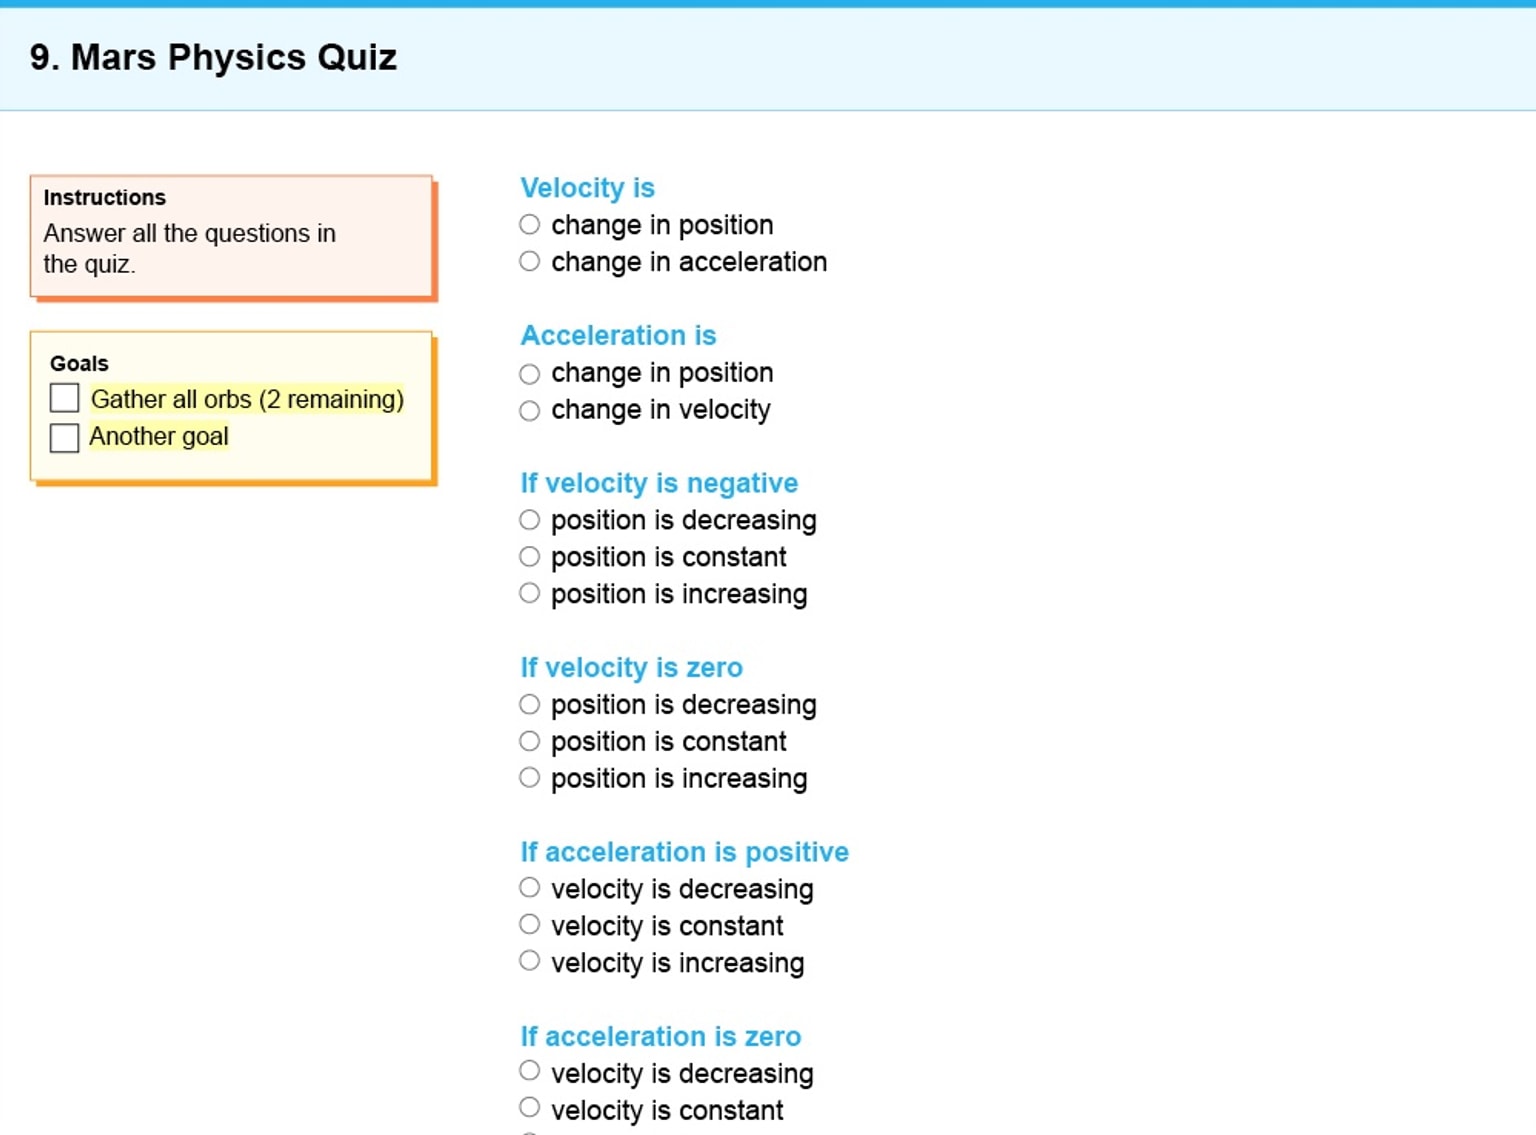The width and height of the screenshot is (1536, 1135).
Task: Pick 'position is increasing' for negative velocity
Action: click(530, 594)
